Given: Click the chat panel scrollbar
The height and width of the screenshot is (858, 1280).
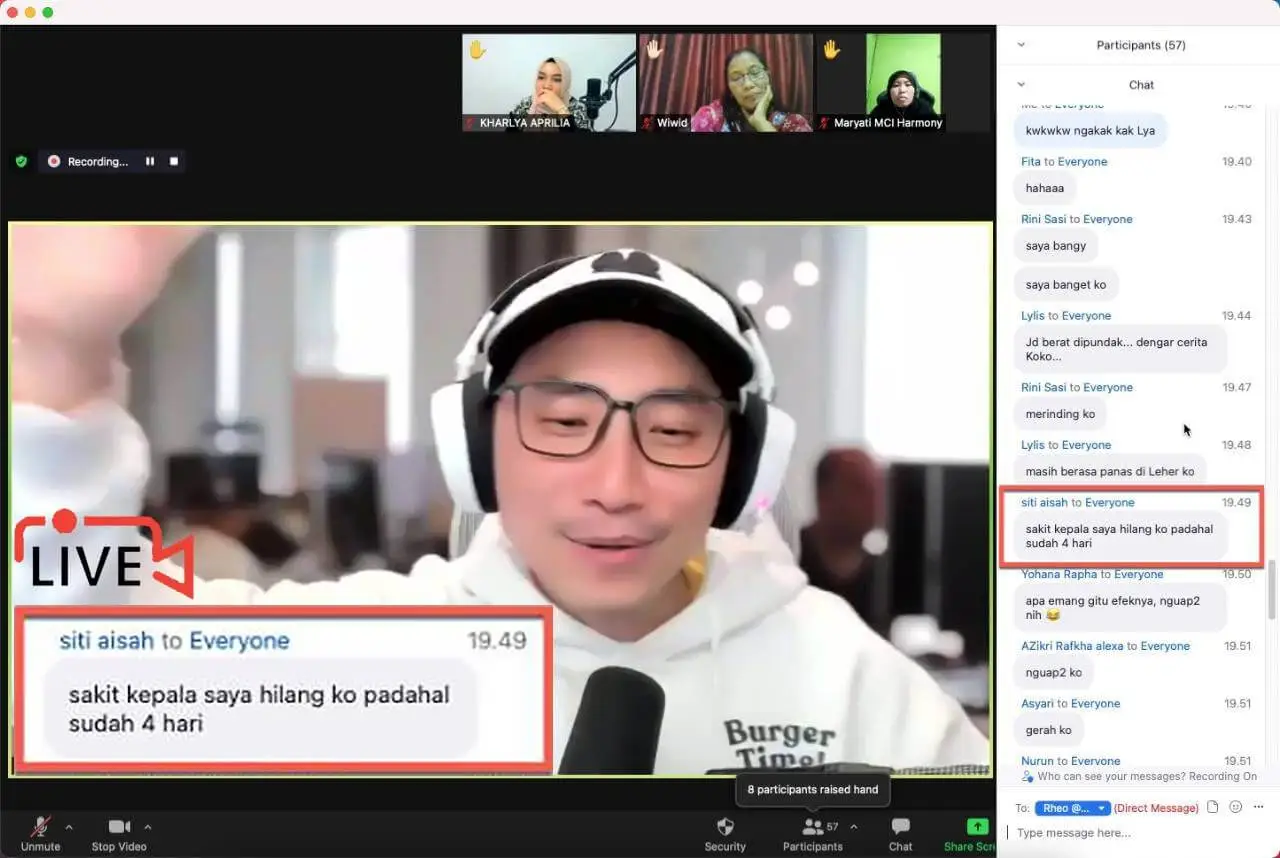Looking at the screenshot, I should [1272, 589].
